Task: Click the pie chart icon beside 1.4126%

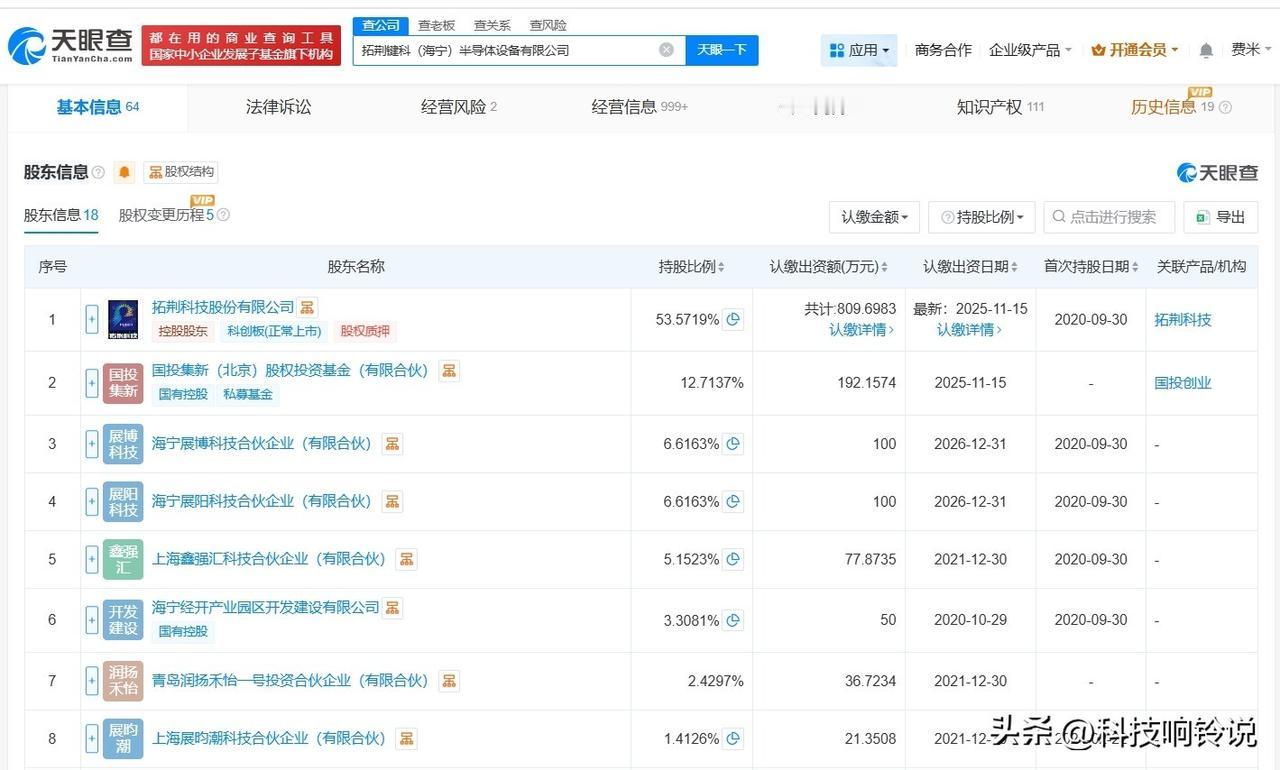Action: (x=733, y=739)
